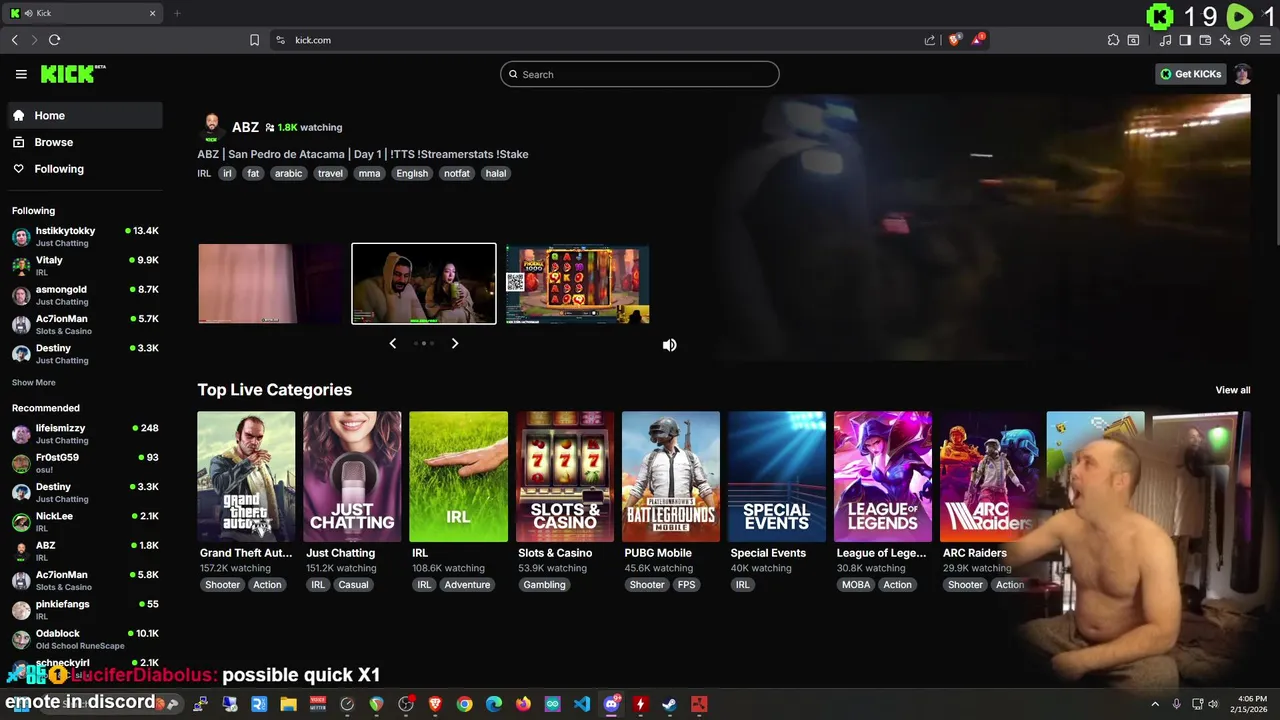This screenshot has width=1280, height=720.
Task: Show next featured stream arrow
Action: 455,343
